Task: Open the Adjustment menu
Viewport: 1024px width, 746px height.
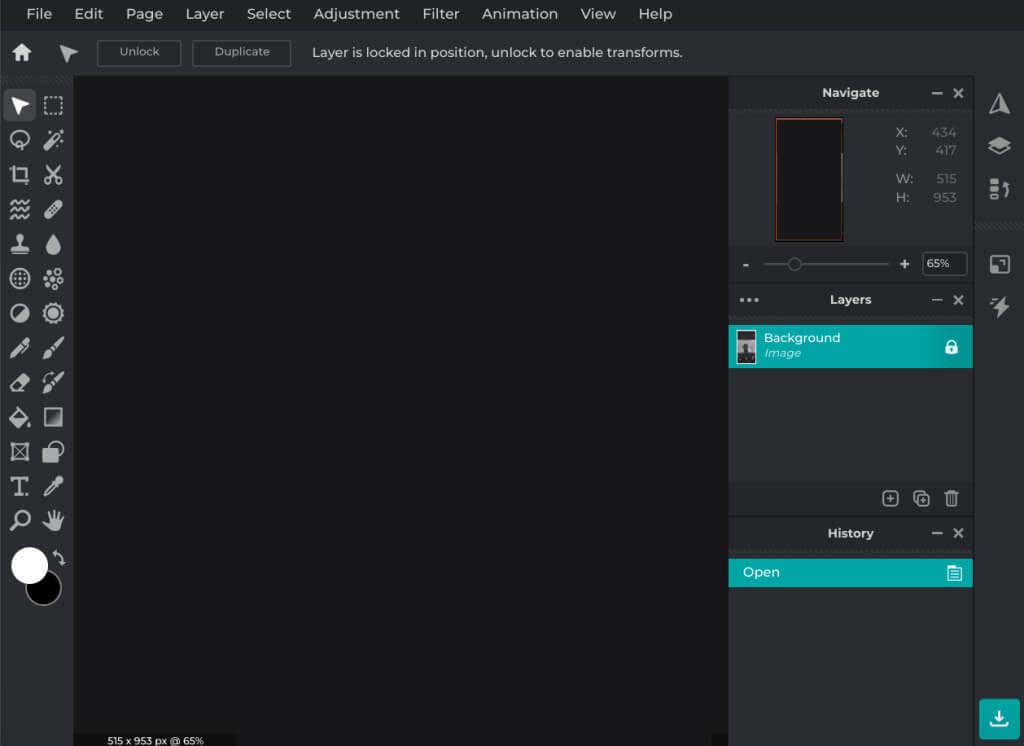Action: point(356,14)
